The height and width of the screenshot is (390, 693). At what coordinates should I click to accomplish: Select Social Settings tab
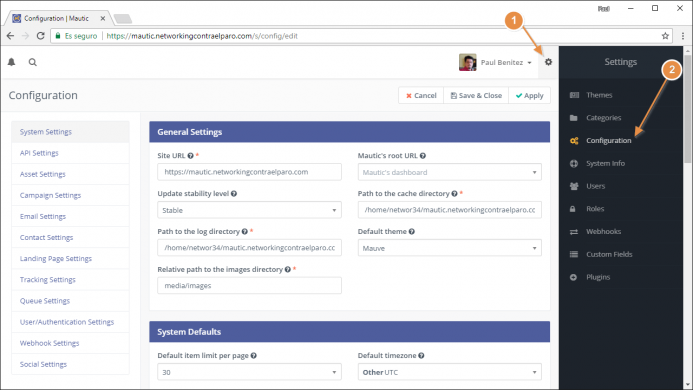coord(70,364)
